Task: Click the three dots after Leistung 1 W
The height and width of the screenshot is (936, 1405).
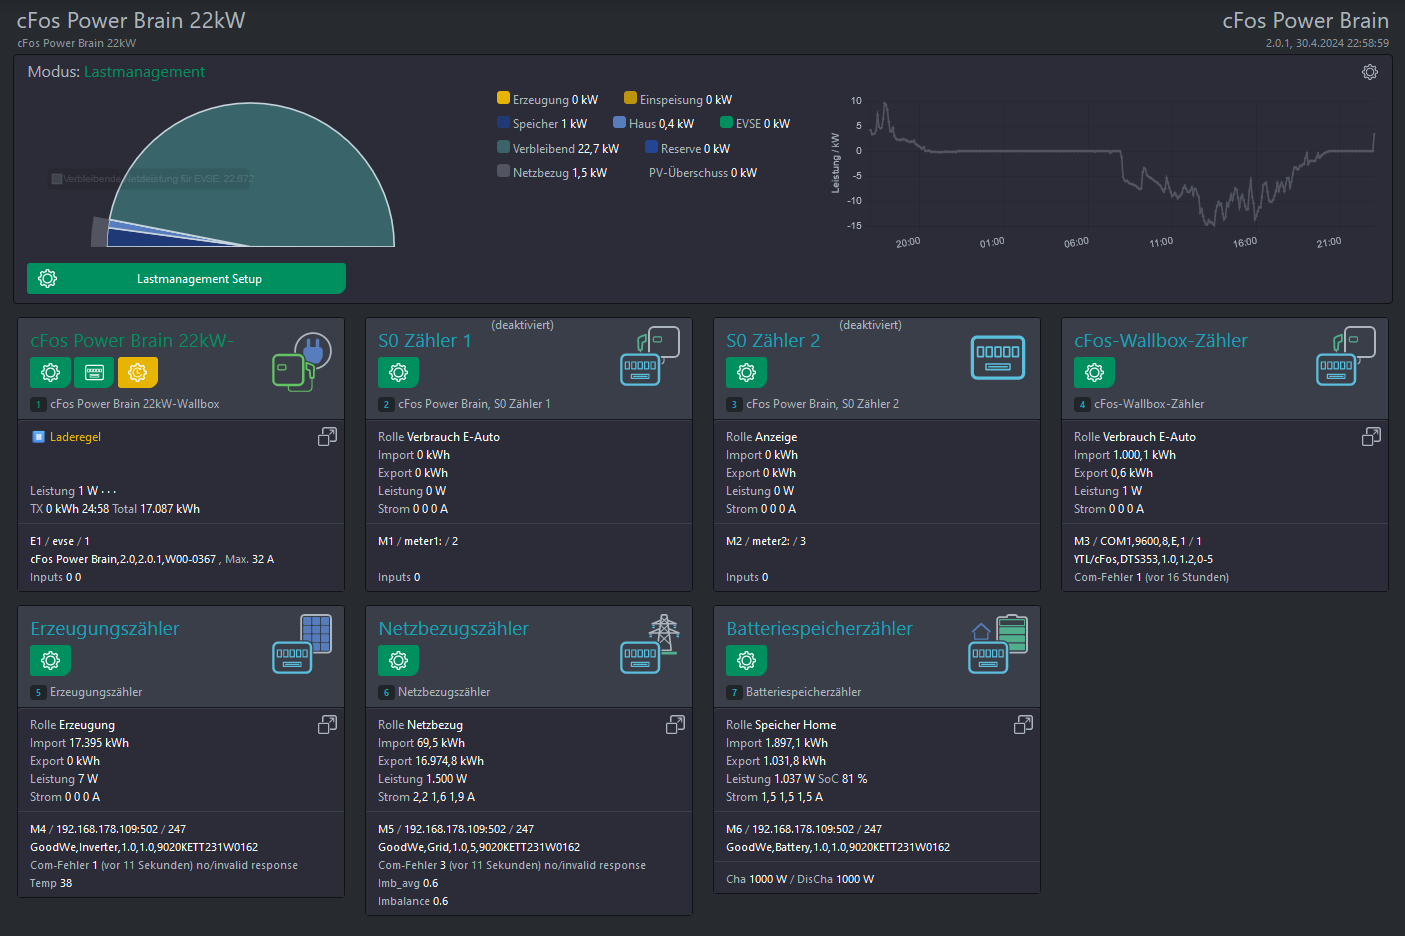Action: 109,492
